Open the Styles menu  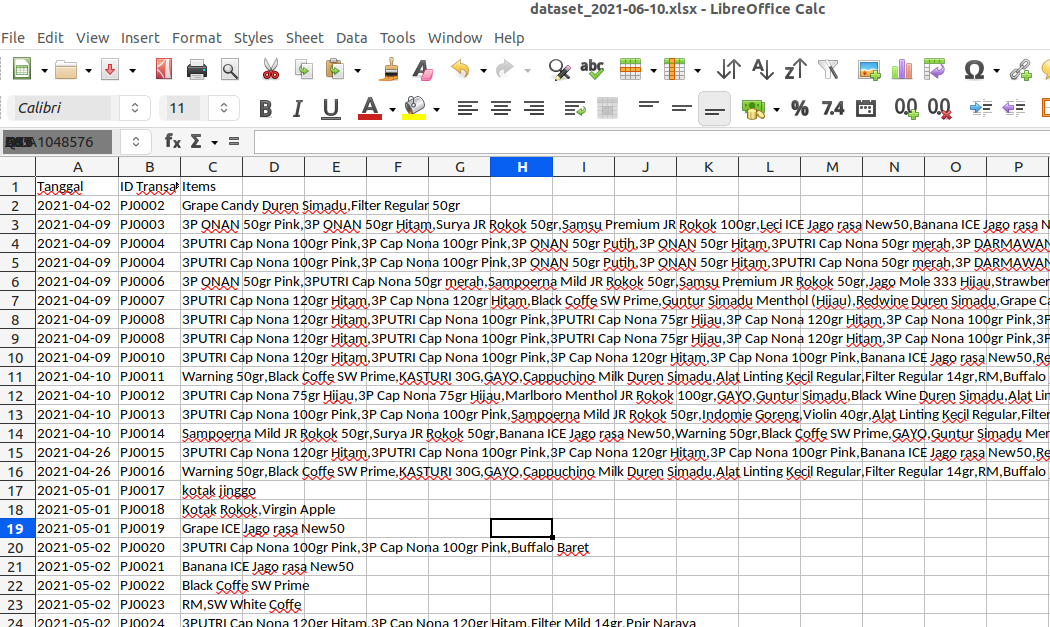tap(253, 38)
